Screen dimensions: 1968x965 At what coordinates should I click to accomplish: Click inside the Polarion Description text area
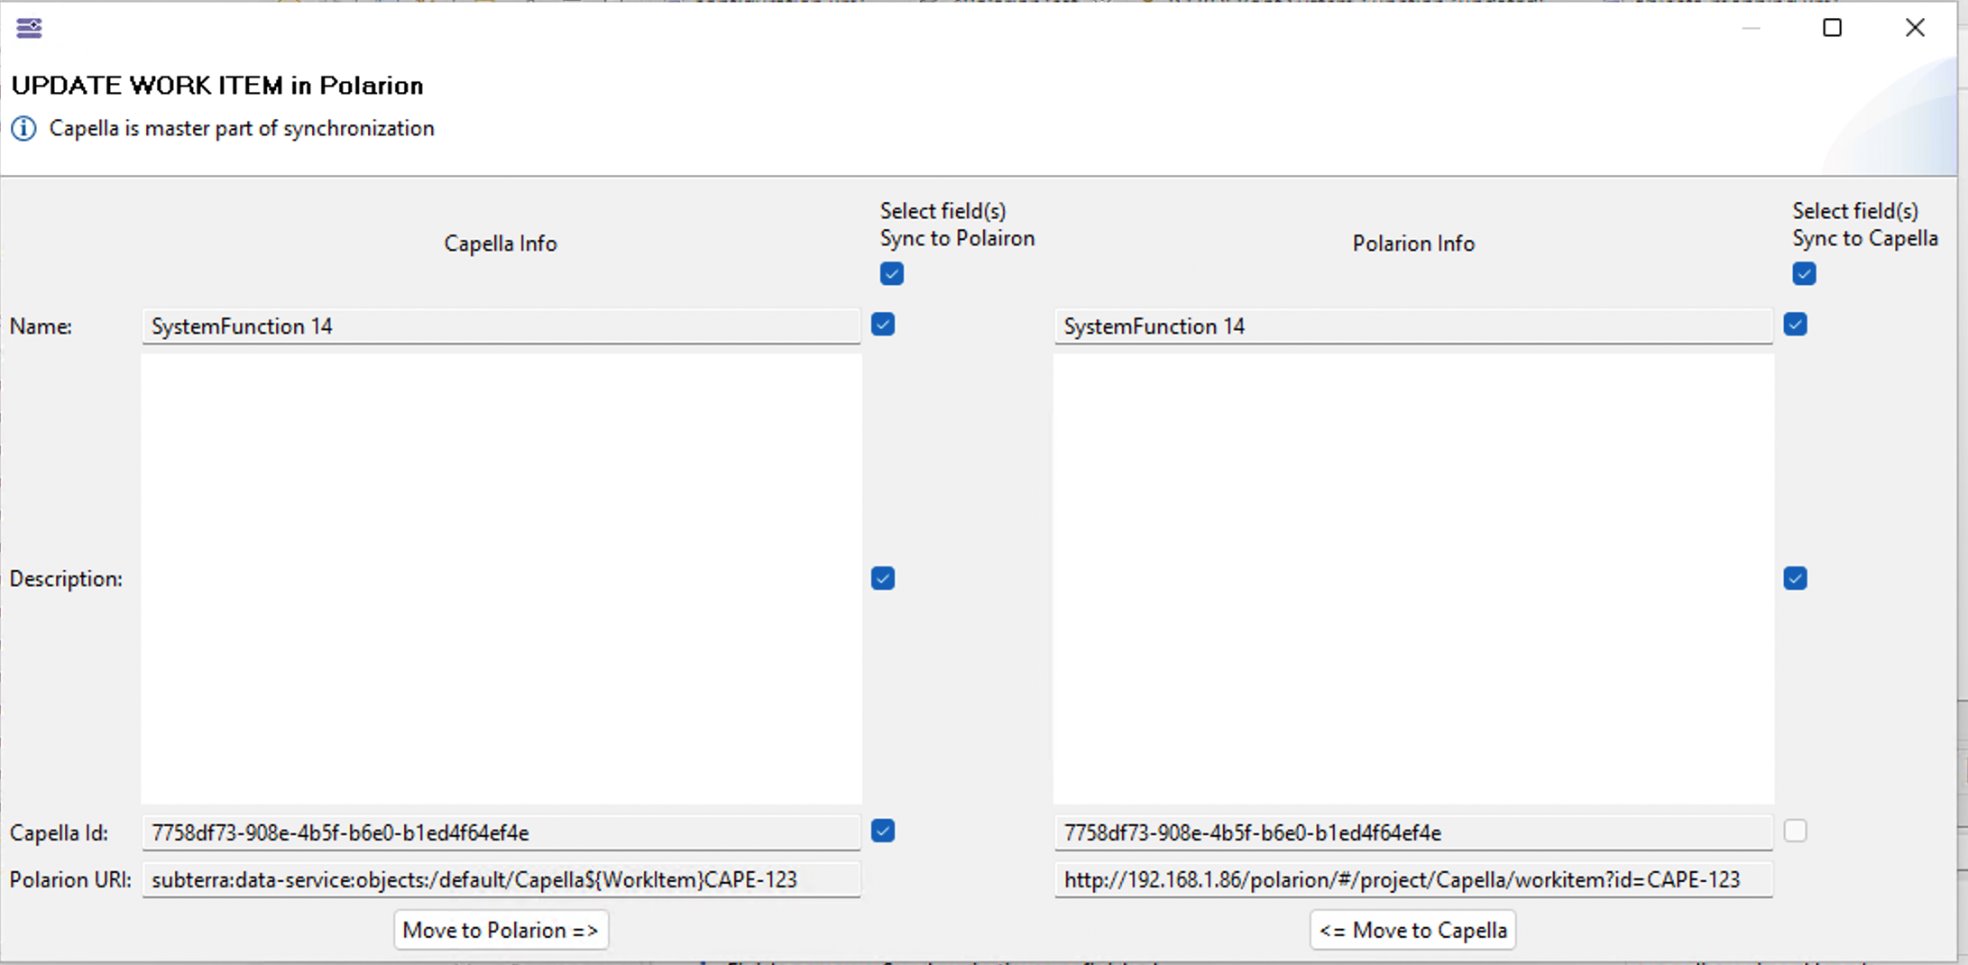[x=1413, y=579]
